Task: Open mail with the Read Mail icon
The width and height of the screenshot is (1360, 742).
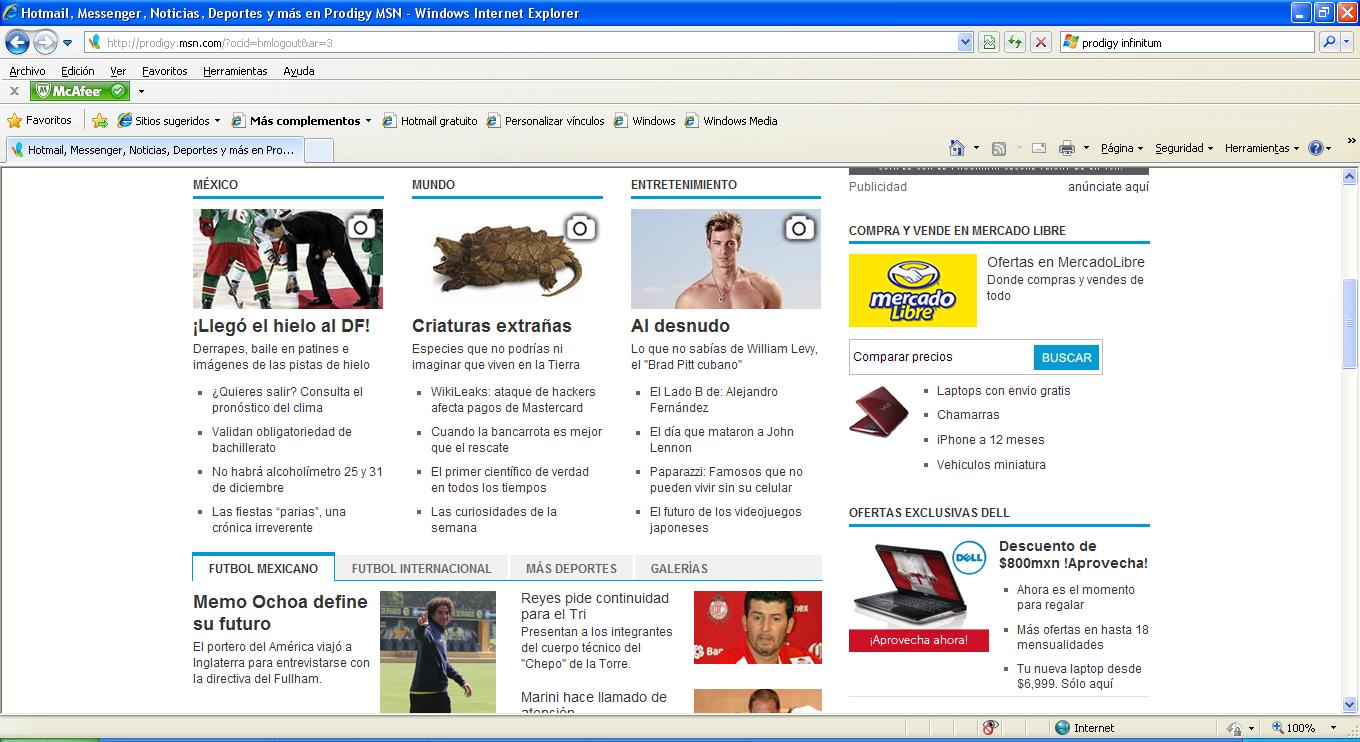Action: [x=1038, y=147]
